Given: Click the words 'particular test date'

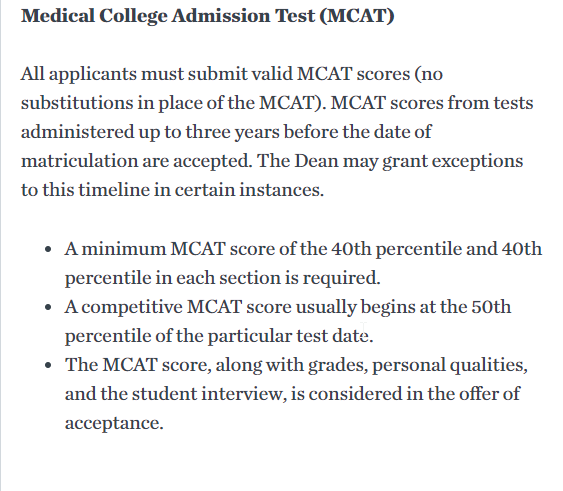Looking at the screenshot, I should click(288, 336).
